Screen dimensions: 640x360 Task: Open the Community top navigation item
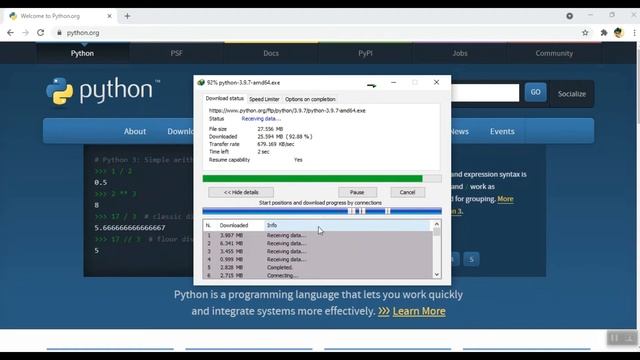[x=554, y=53]
